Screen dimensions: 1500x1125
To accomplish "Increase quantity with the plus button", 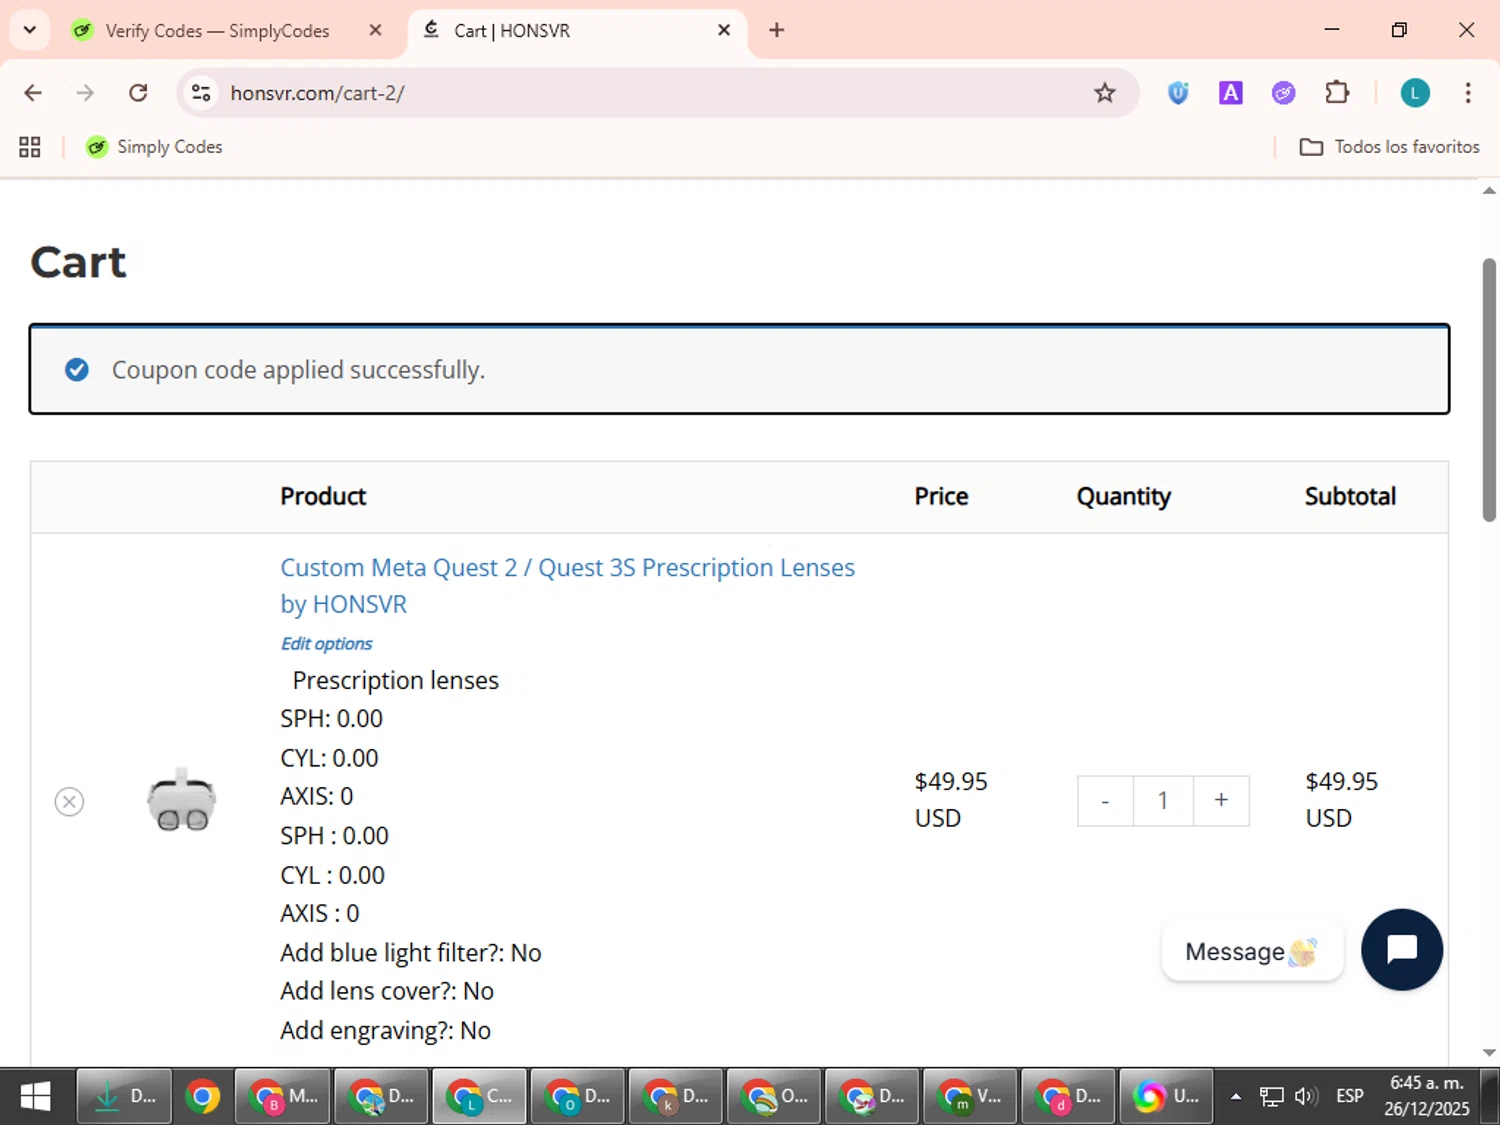I will 1221,801.
